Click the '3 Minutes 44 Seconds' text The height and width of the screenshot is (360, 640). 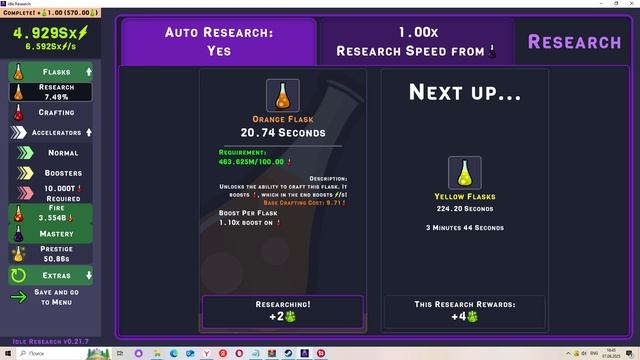[x=464, y=228]
